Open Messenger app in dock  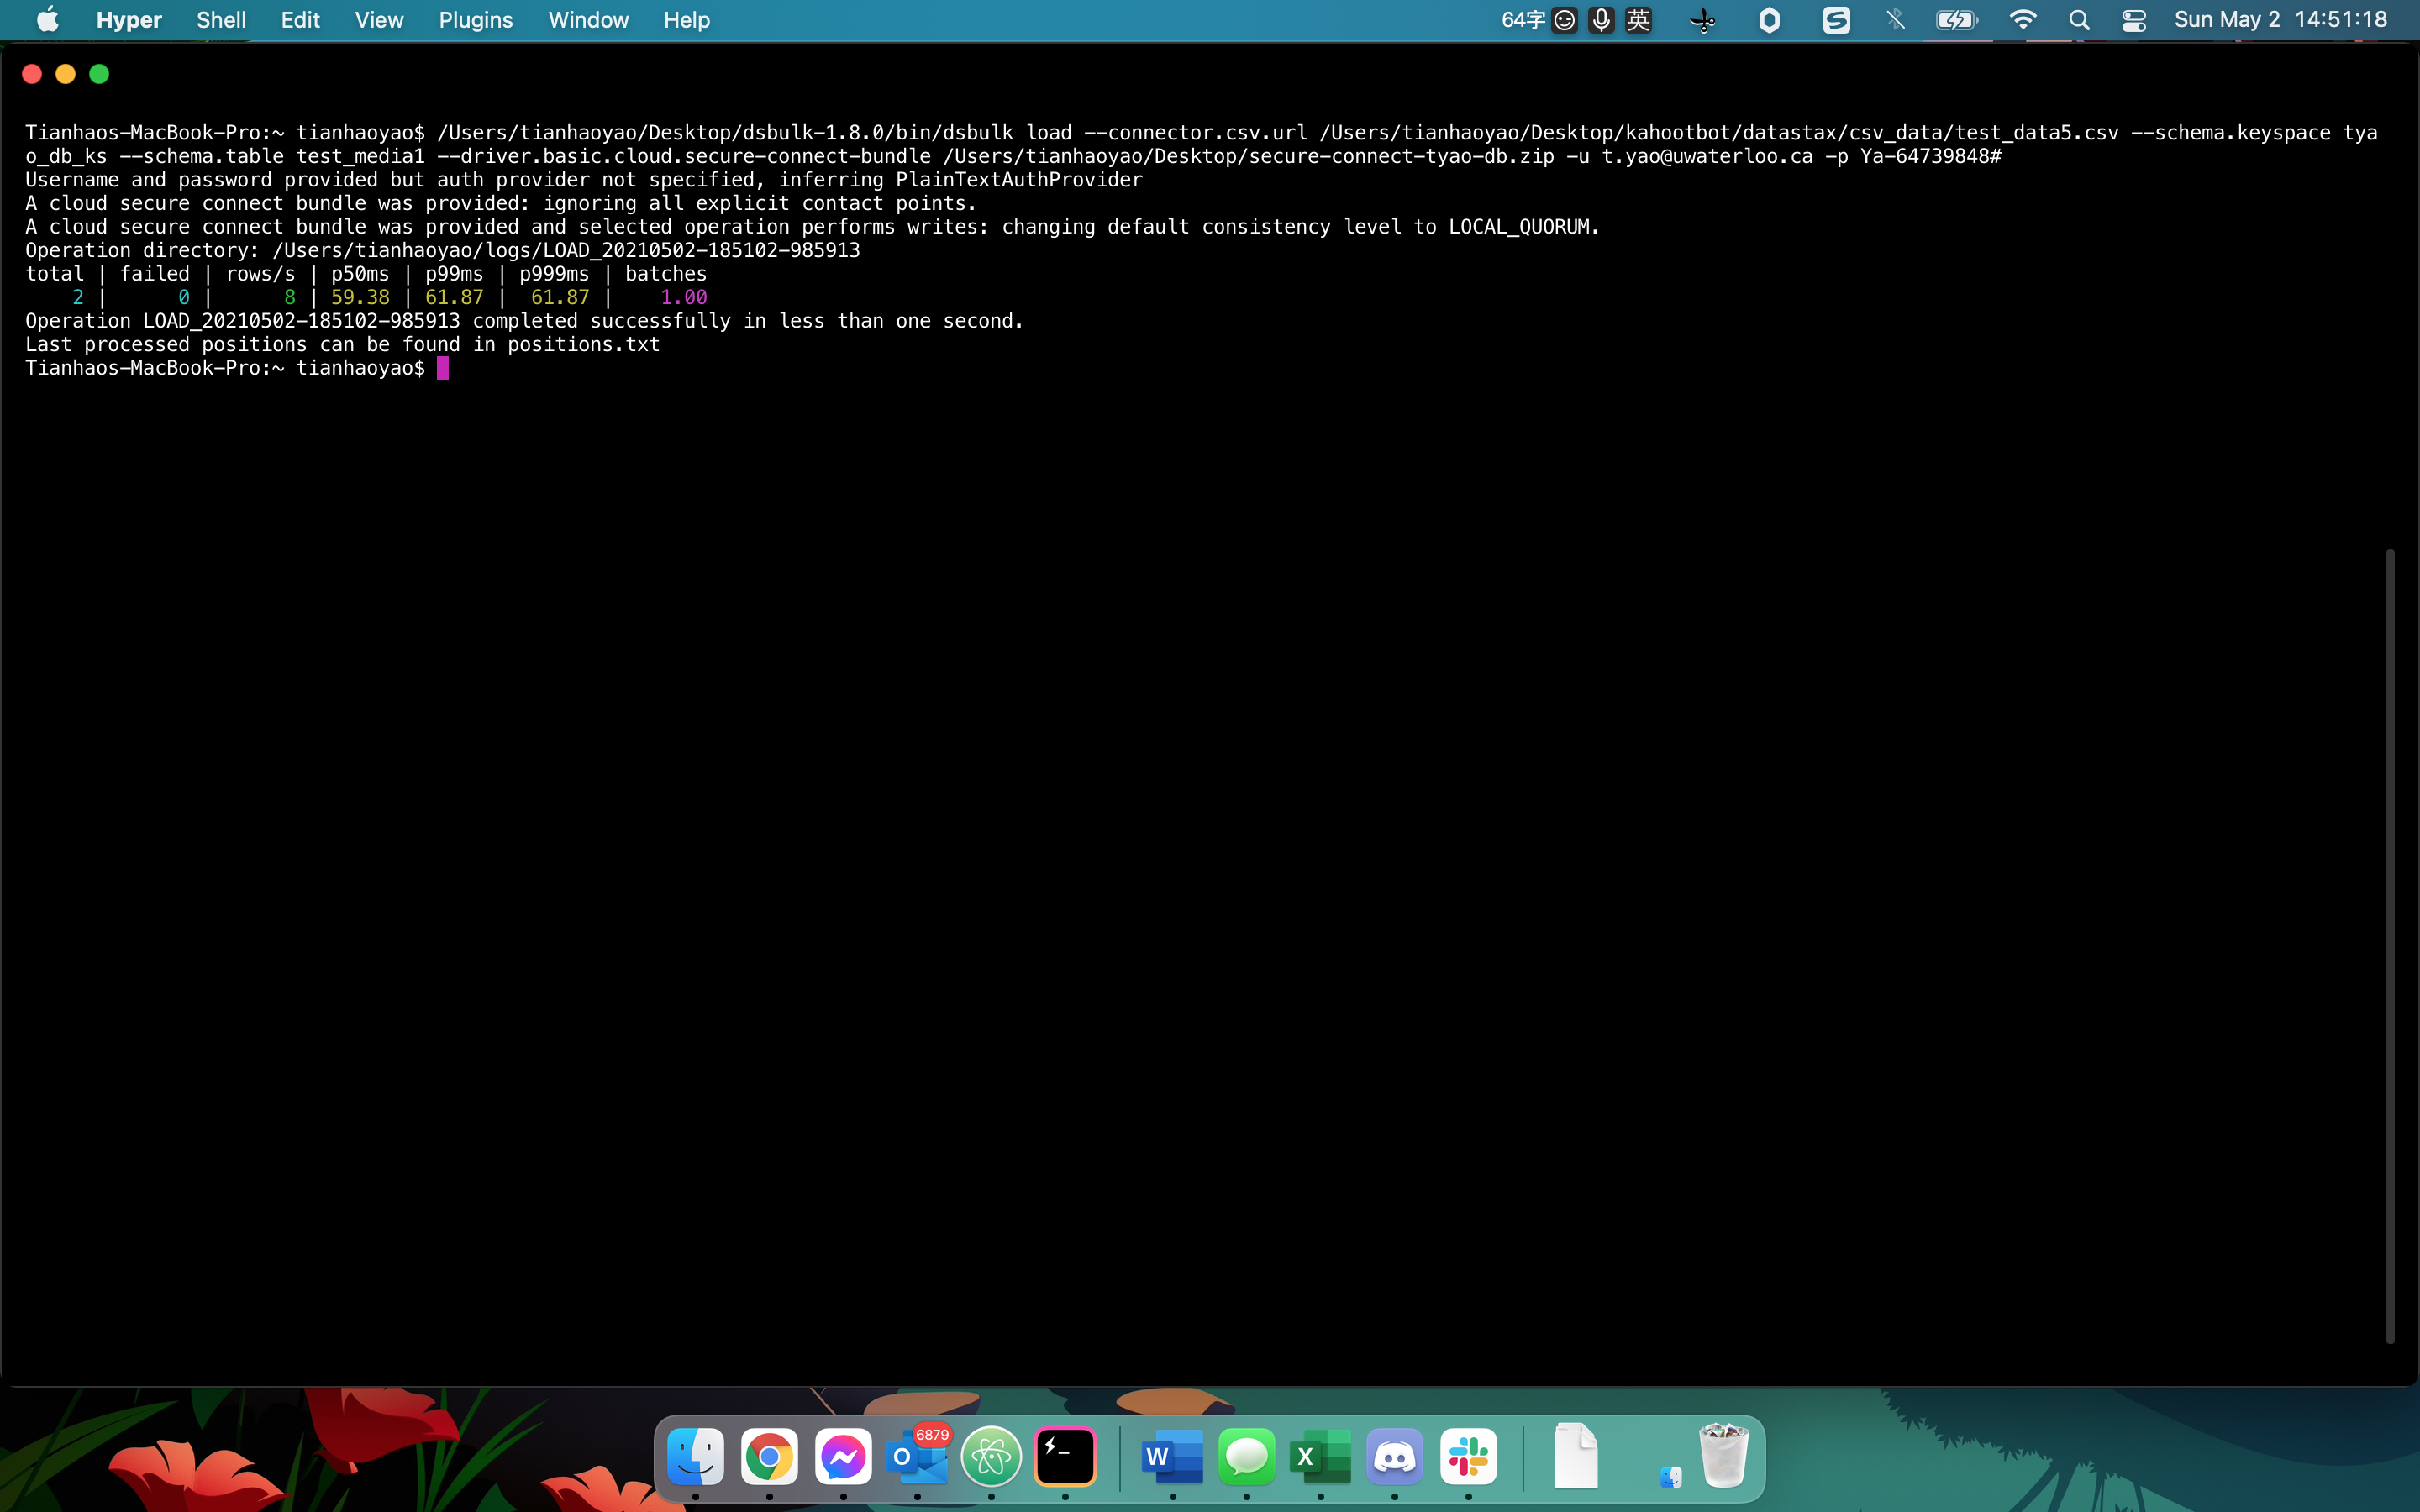tap(843, 1457)
